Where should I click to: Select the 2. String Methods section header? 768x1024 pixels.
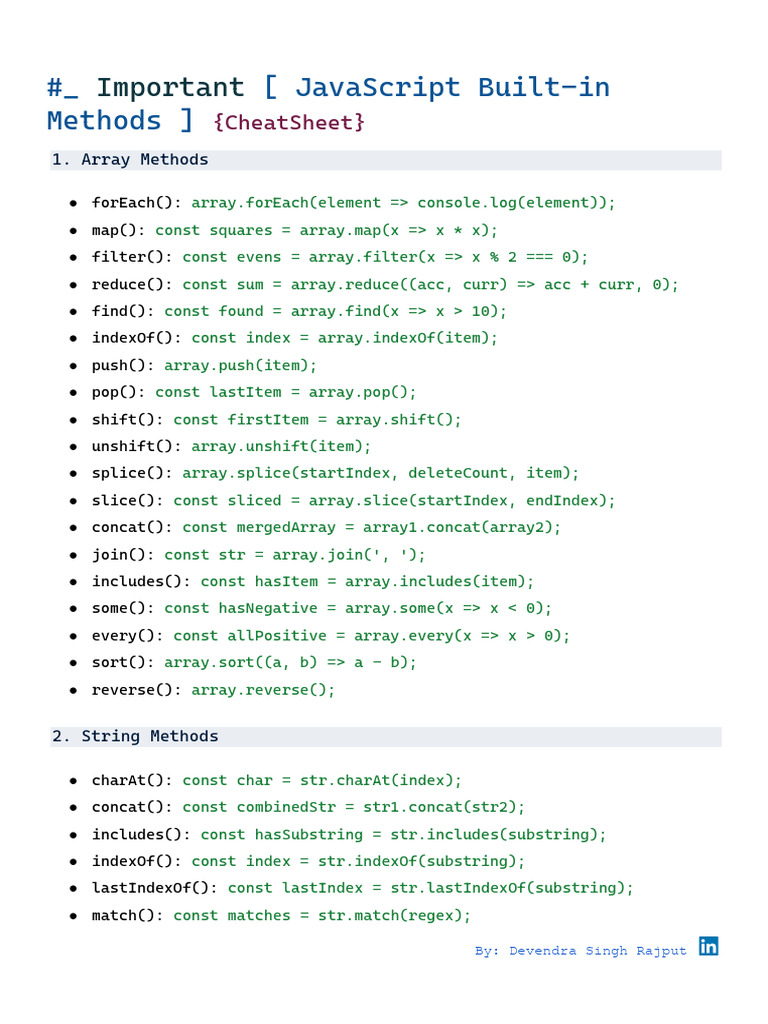tap(135, 737)
